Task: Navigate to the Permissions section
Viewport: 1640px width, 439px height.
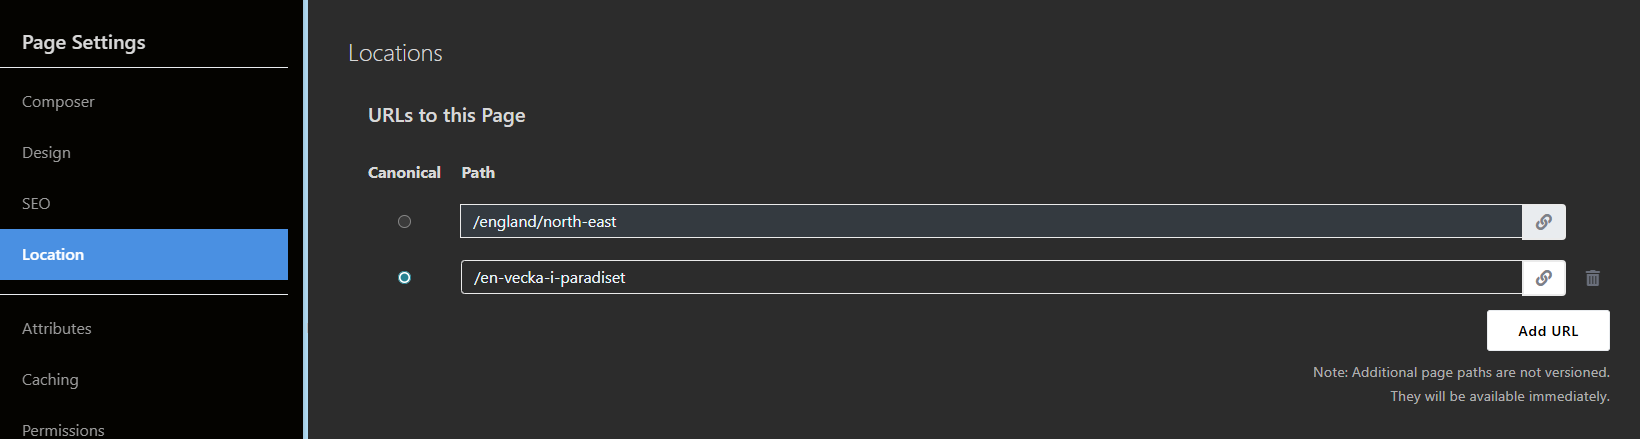Action: click(x=63, y=430)
